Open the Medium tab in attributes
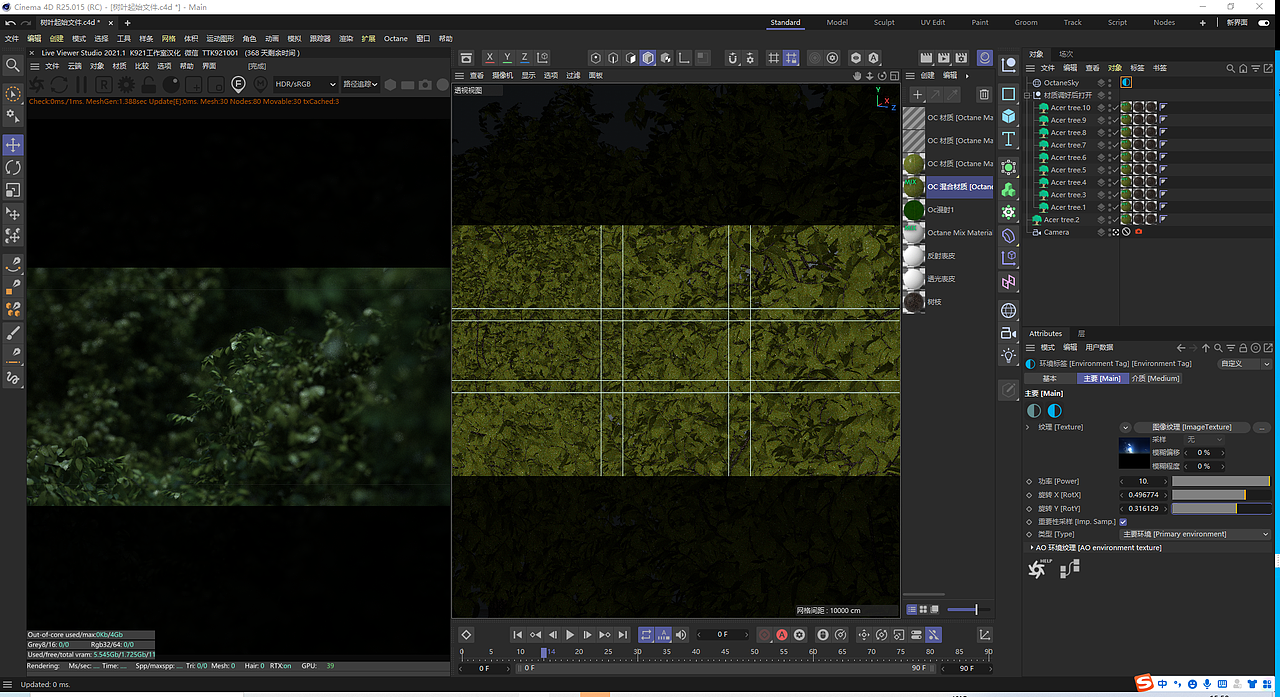1280x697 pixels. 1155,378
